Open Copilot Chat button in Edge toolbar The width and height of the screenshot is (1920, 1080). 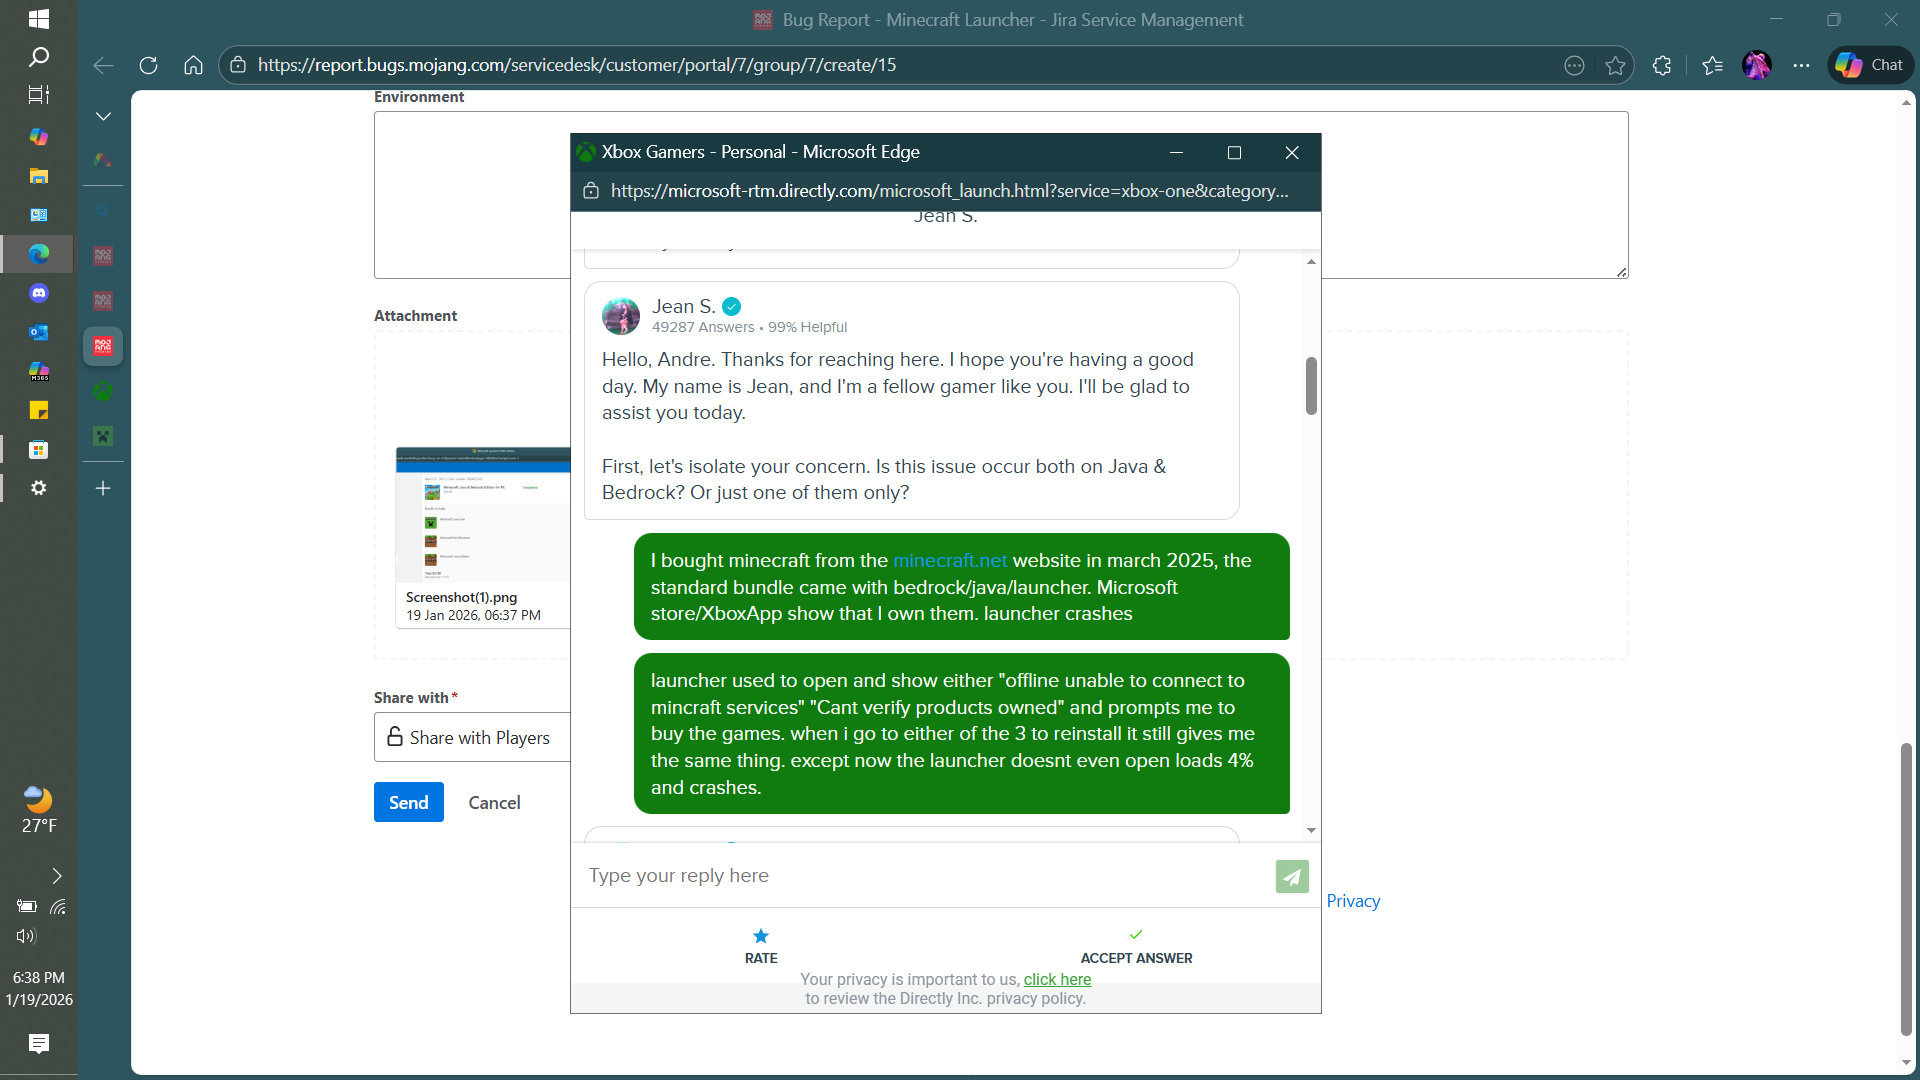(1870, 65)
